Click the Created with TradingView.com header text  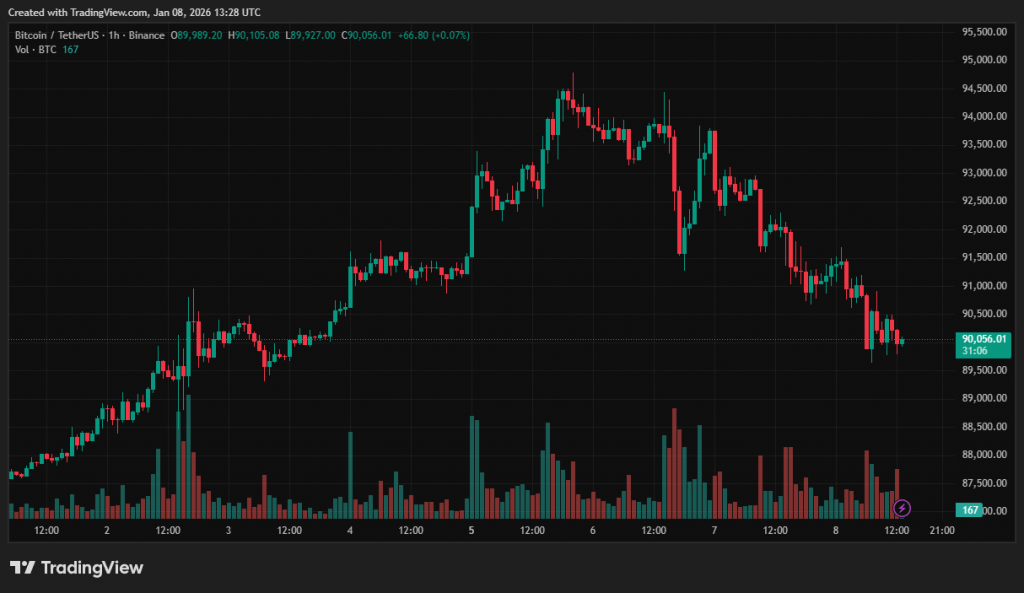pos(137,12)
